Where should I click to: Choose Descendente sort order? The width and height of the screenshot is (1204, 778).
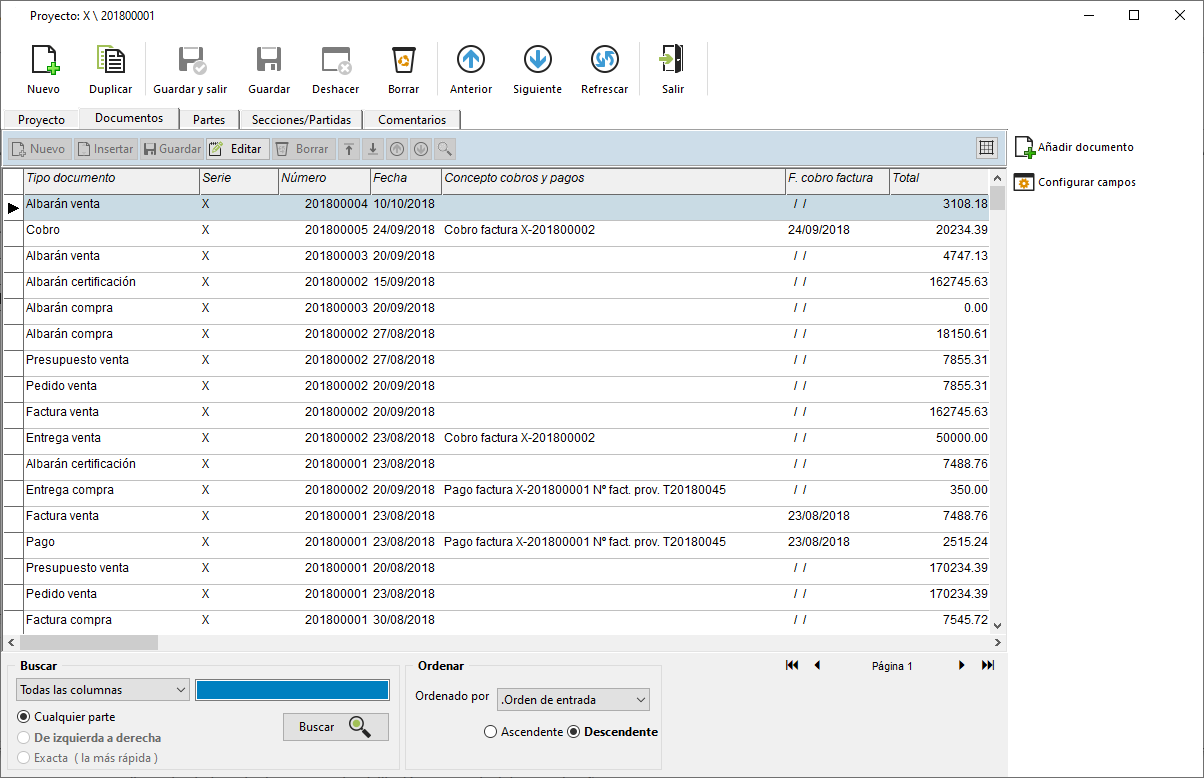[612, 732]
